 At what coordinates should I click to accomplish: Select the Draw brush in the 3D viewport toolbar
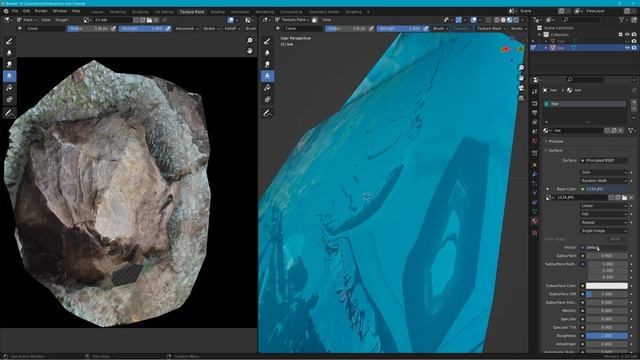[267, 41]
